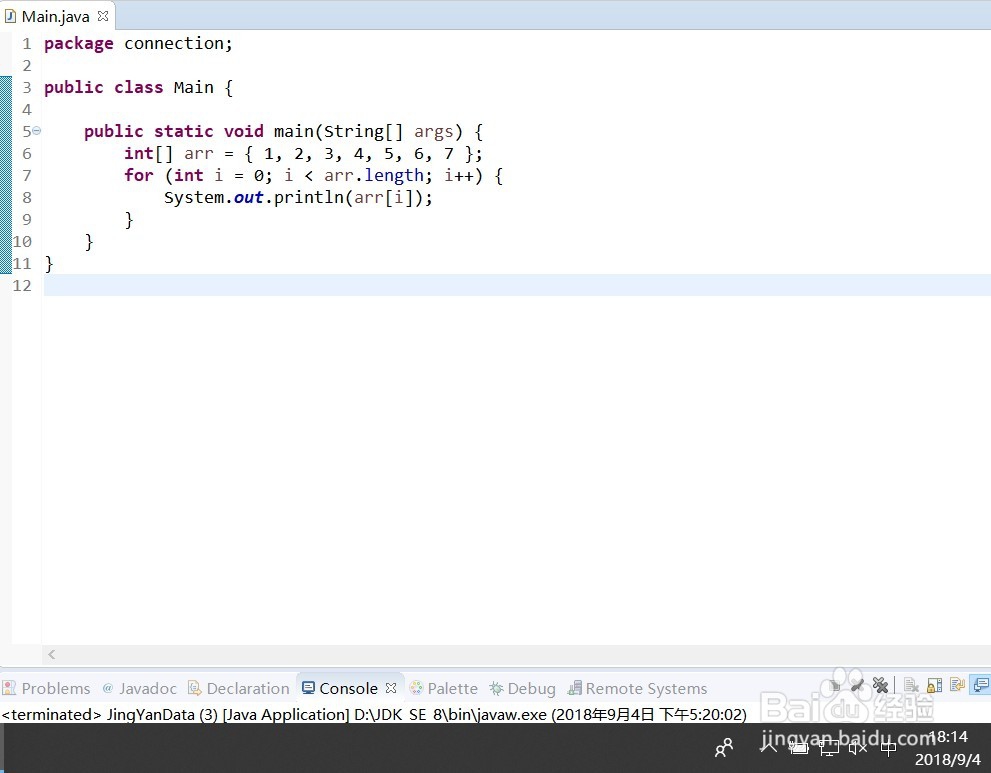
Task: Click 'String[]' in the main signature
Action: [x=363, y=131]
